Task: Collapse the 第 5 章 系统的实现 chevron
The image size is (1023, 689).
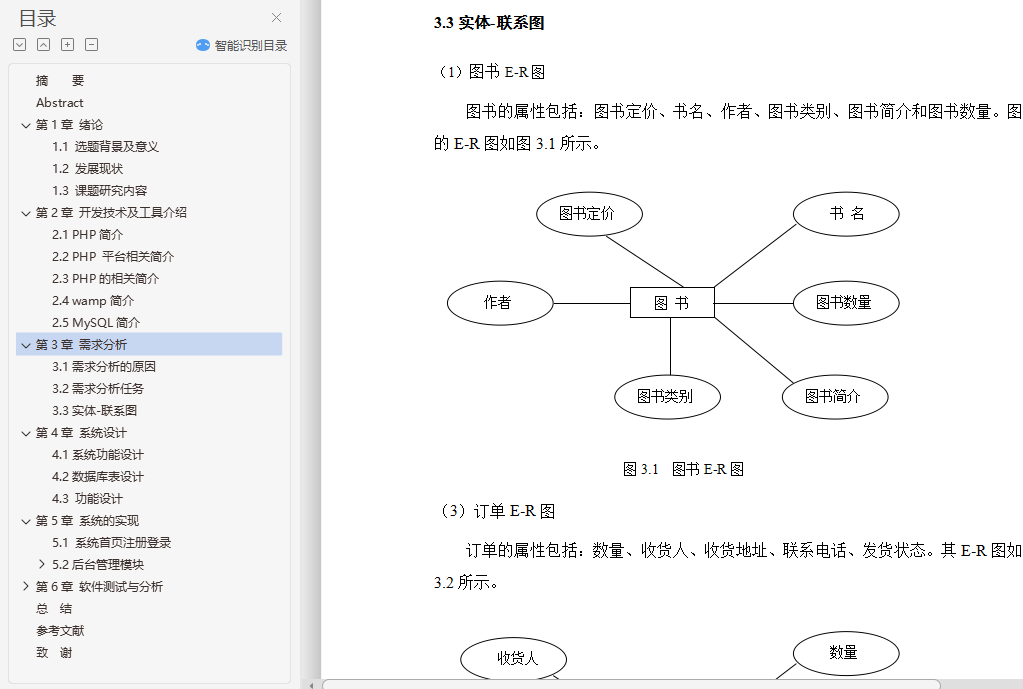Action: pyautogui.click(x=26, y=521)
